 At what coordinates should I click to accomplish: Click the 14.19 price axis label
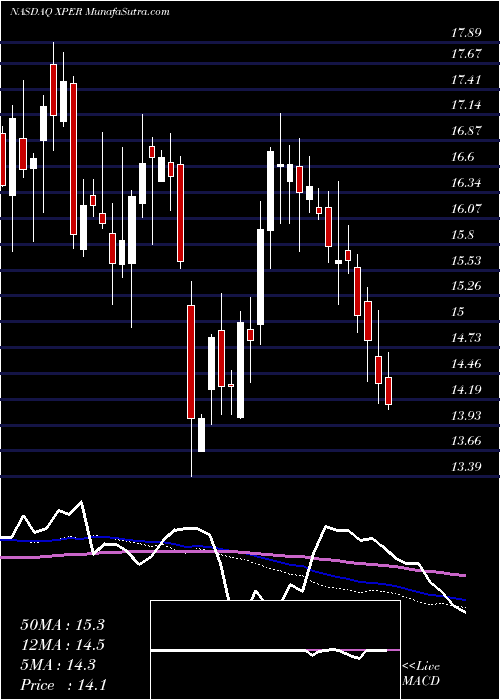pos(466,390)
